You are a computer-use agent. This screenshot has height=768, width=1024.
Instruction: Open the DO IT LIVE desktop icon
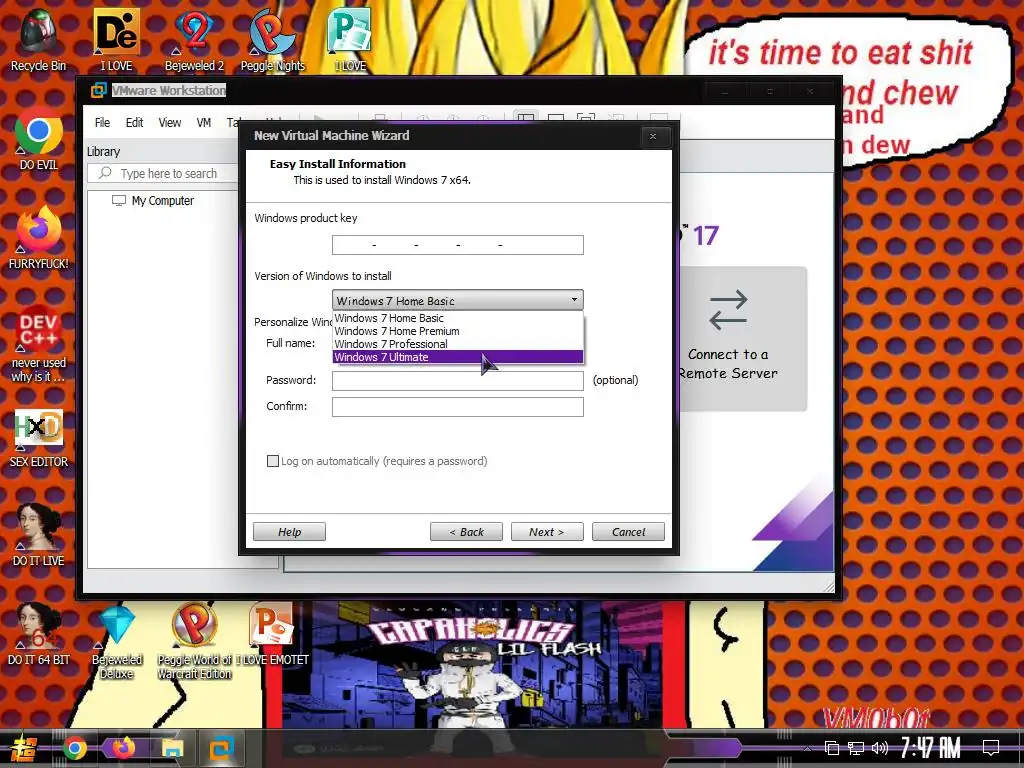tap(38, 536)
